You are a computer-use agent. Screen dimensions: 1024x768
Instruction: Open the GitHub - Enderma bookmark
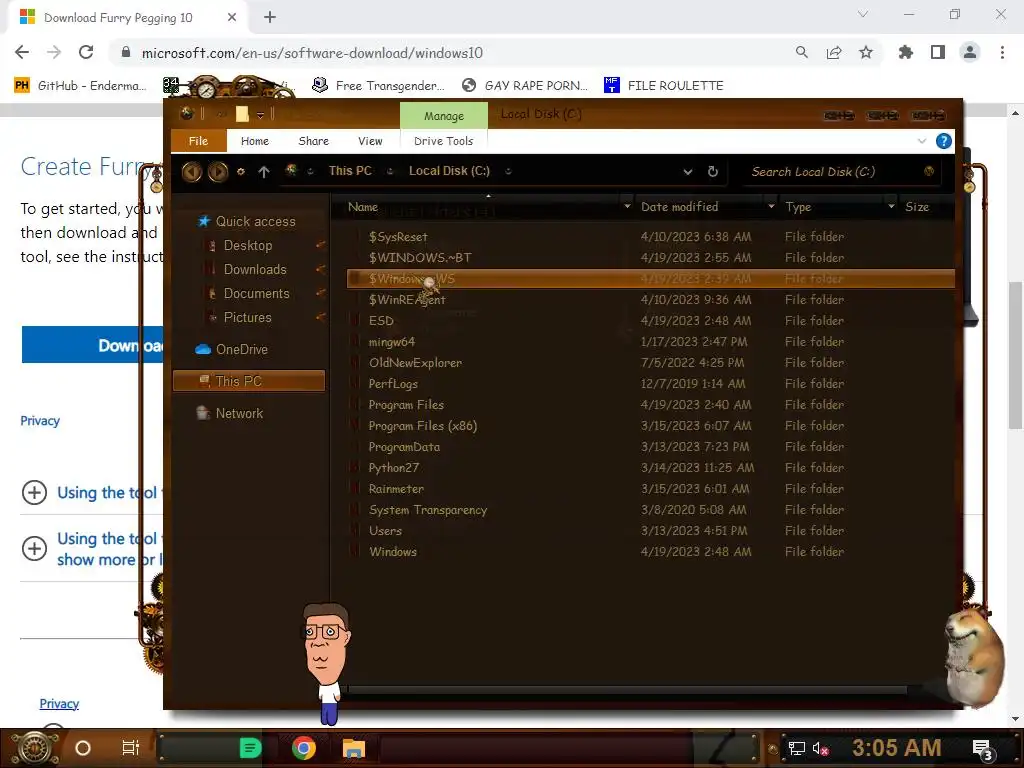pos(80,86)
